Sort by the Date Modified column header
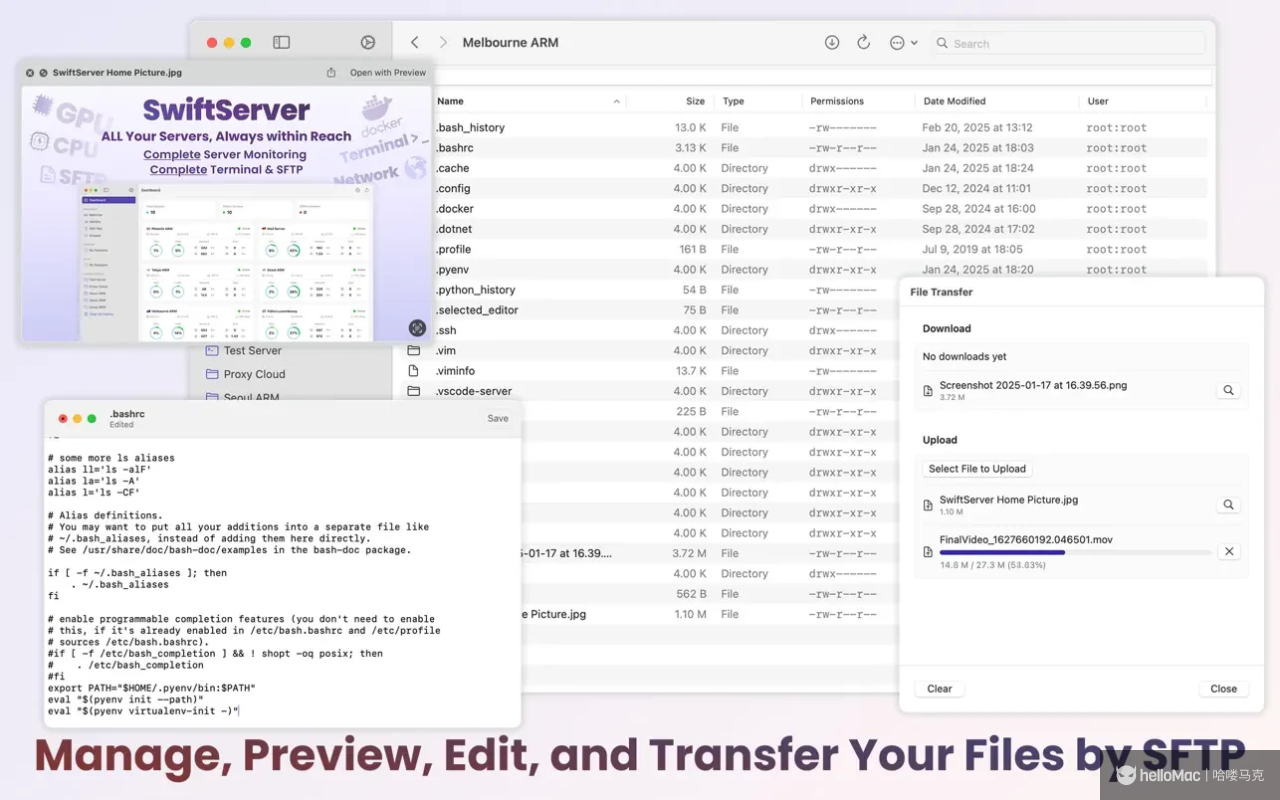This screenshot has height=800, width=1280. tap(954, 101)
